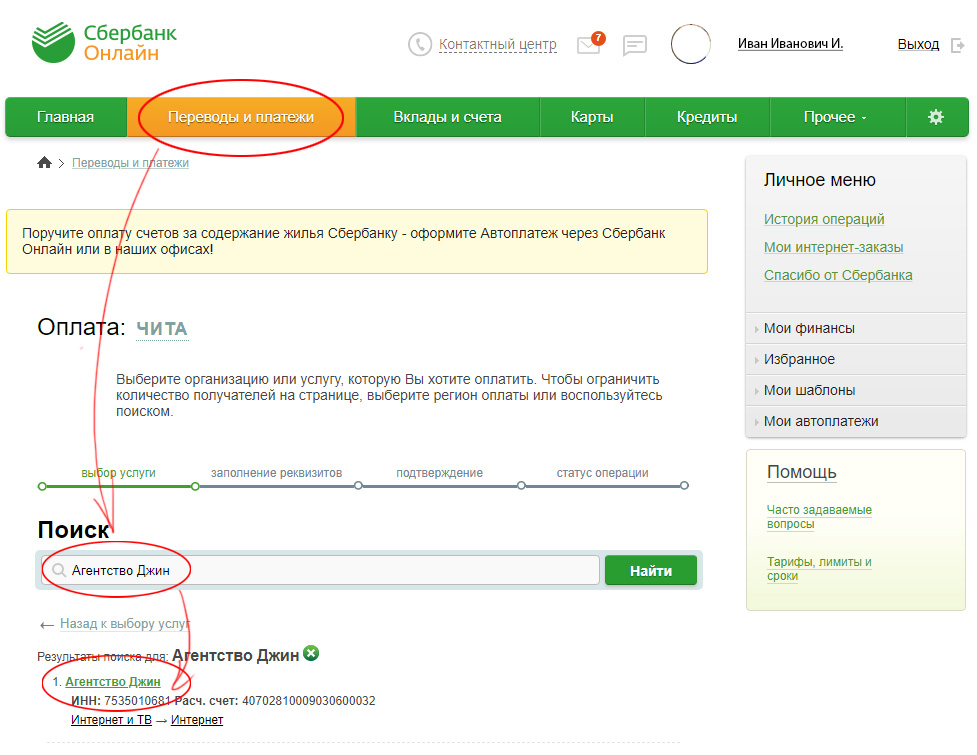This screenshot has width=977, height=755.
Task: Click the статус операции progress step
Action: (603, 473)
